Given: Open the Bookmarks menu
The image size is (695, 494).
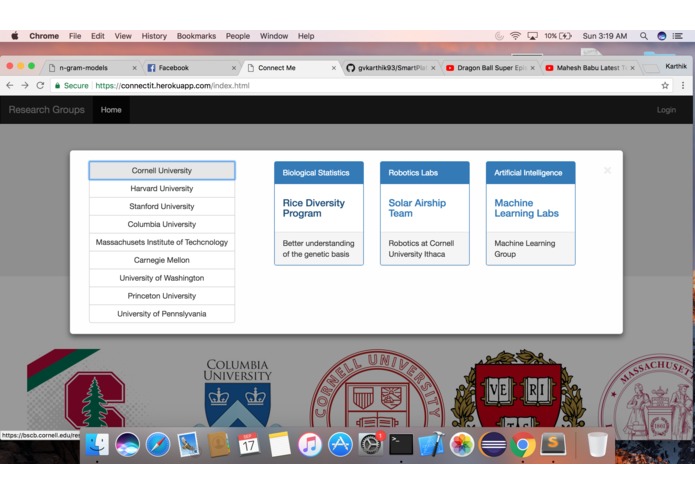Looking at the screenshot, I should (196, 36).
